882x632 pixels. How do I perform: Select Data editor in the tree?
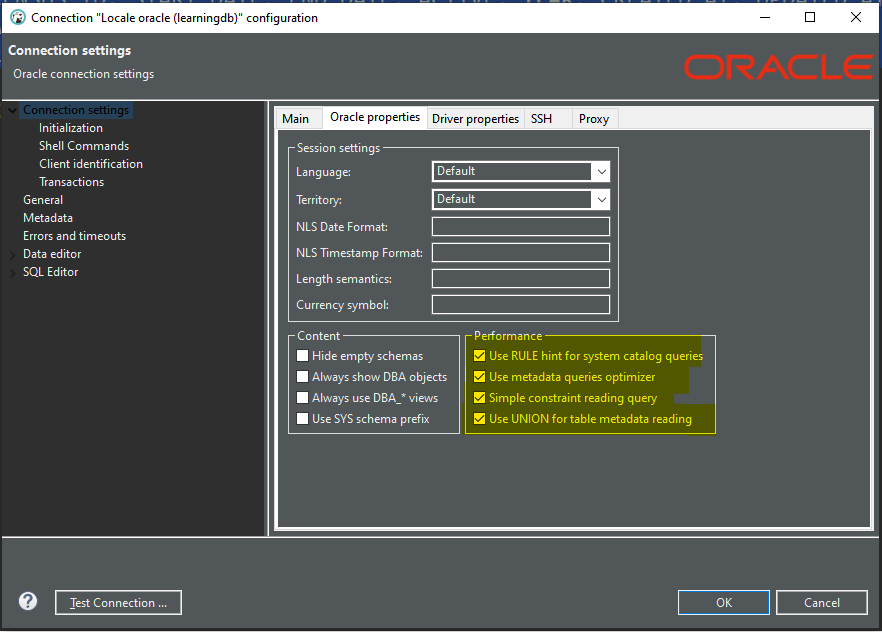[x=52, y=254]
